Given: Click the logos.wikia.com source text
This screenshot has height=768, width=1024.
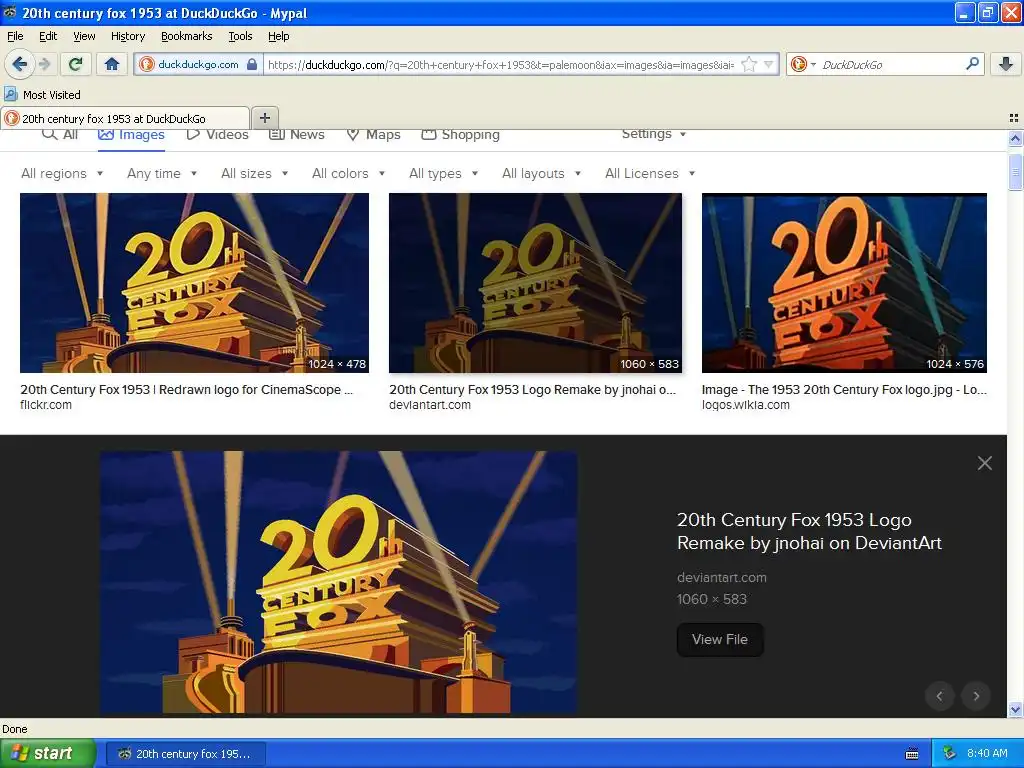Looking at the screenshot, I should click(x=746, y=405).
